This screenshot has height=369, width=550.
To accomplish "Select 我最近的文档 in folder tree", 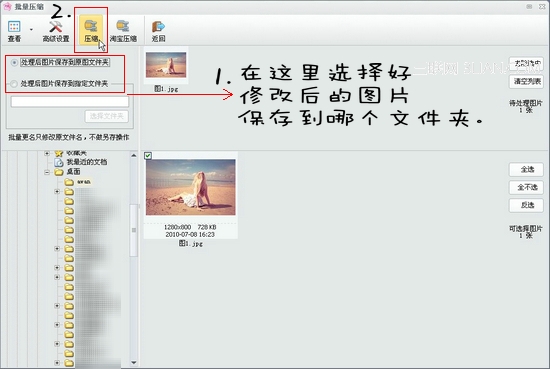I will (x=87, y=162).
